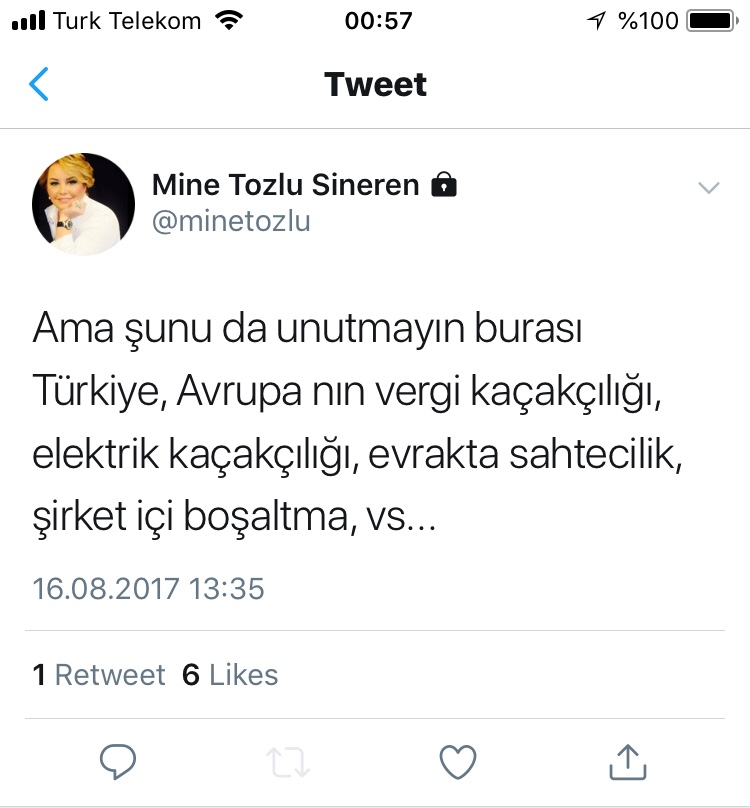Open Mine Tozlu Sineren's profile picture
Image resolution: width=750 pixels, height=808 pixels.
[x=84, y=204]
